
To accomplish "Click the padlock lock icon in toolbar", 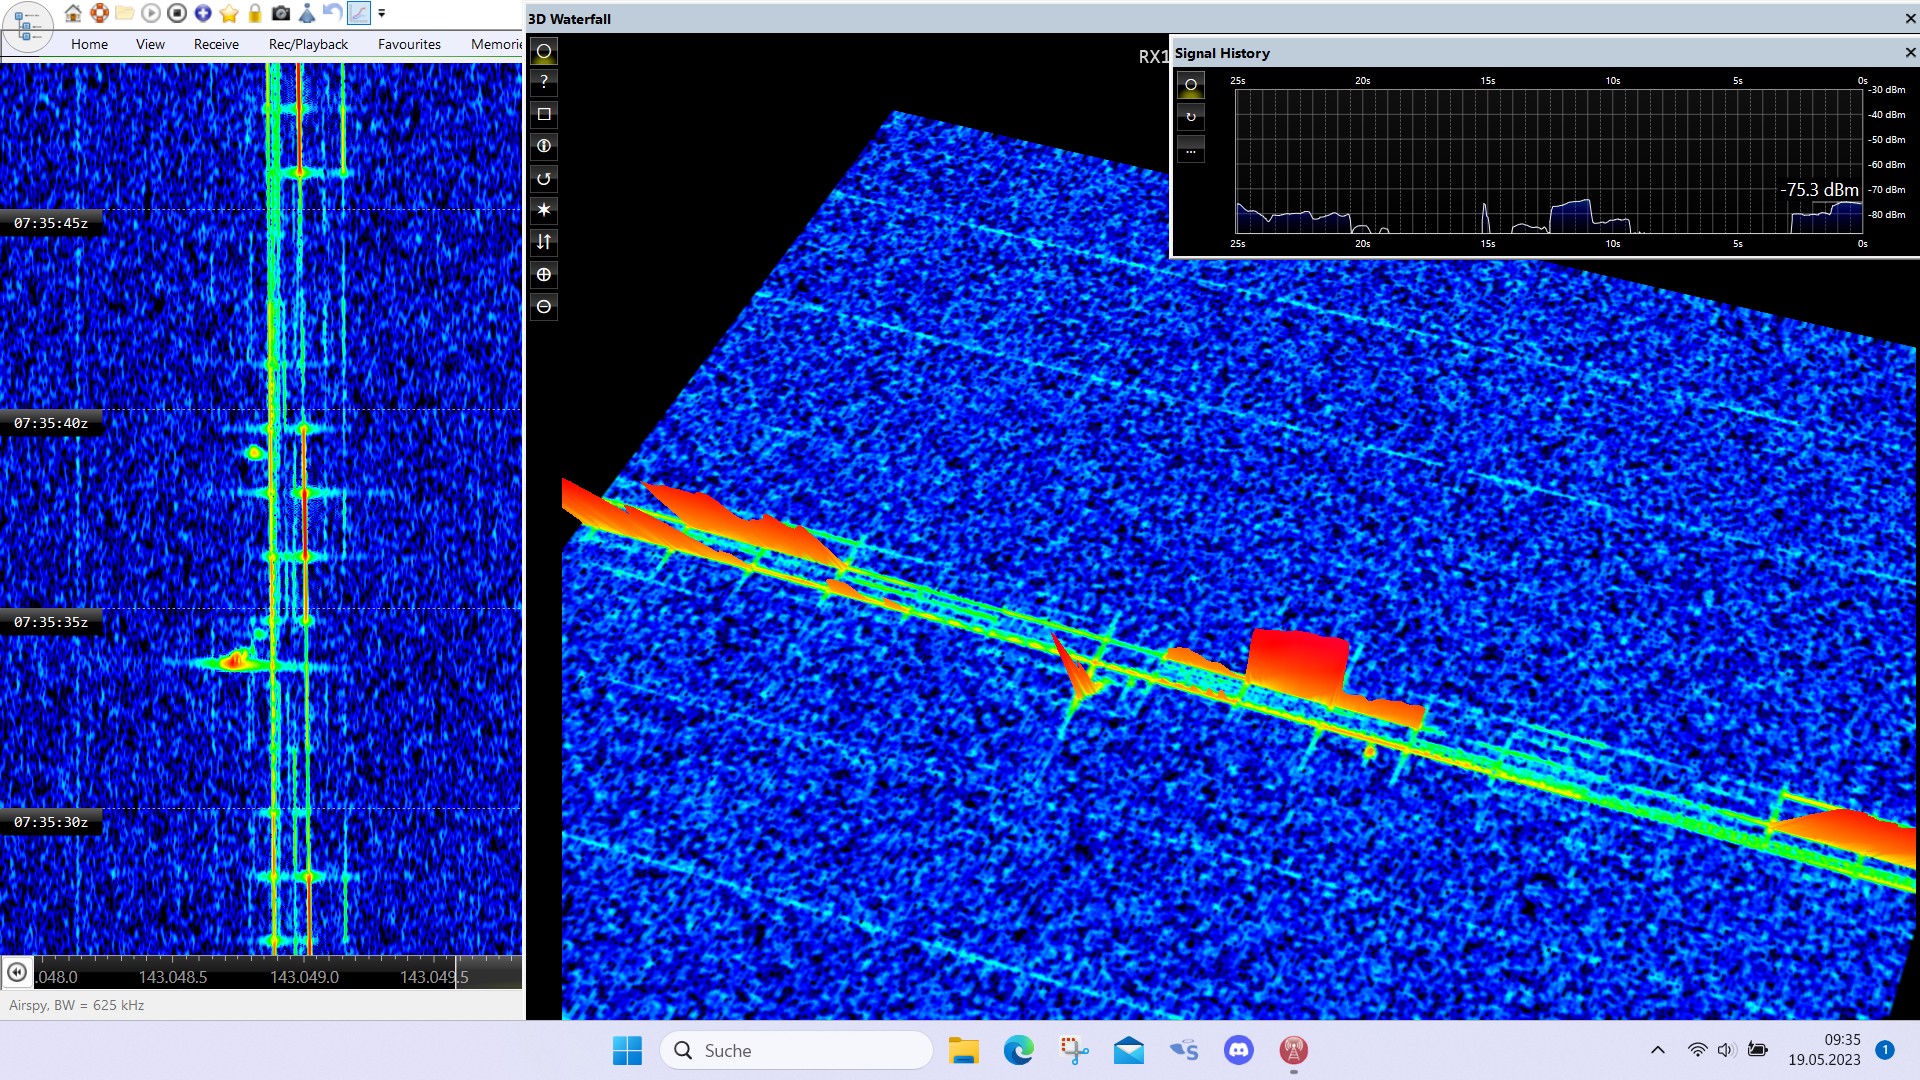I will click(x=255, y=13).
